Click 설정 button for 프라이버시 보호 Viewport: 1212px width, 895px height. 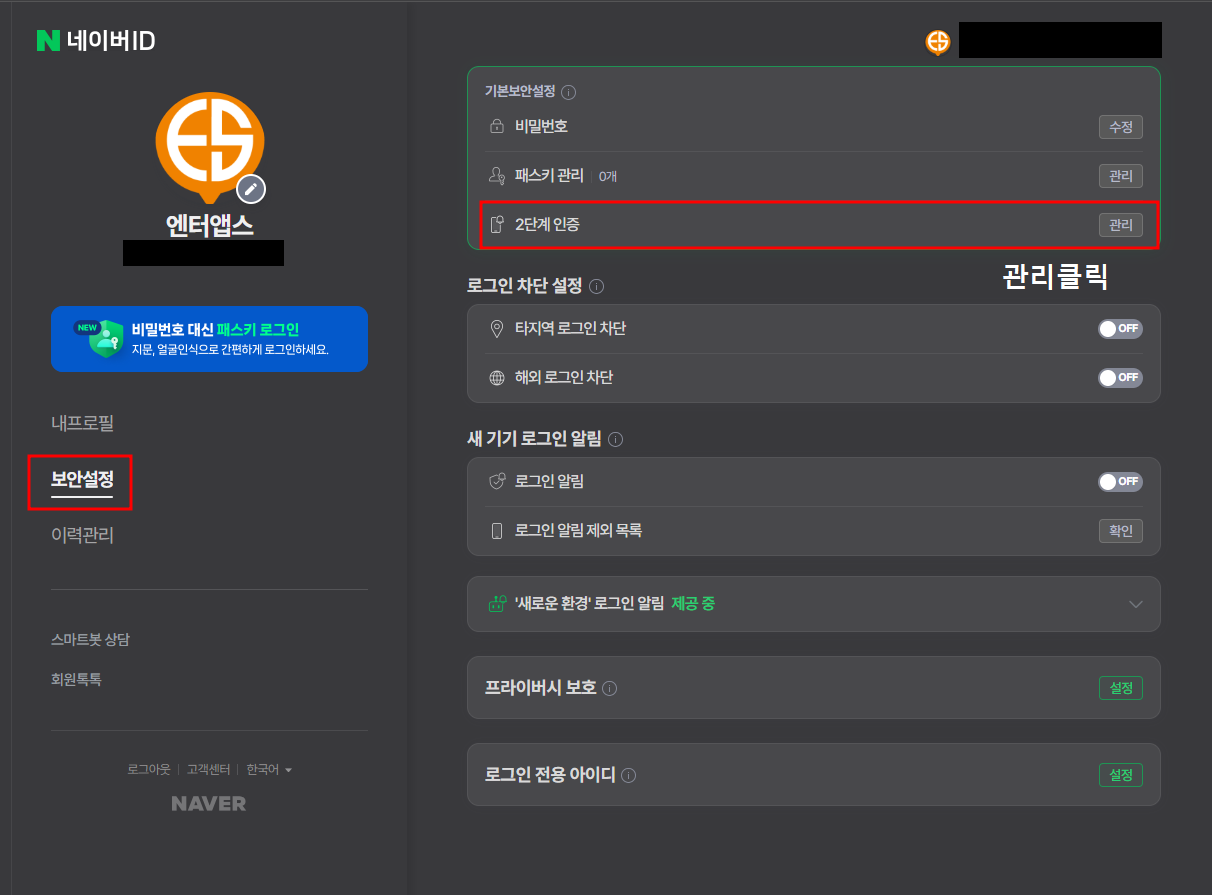pos(1120,688)
